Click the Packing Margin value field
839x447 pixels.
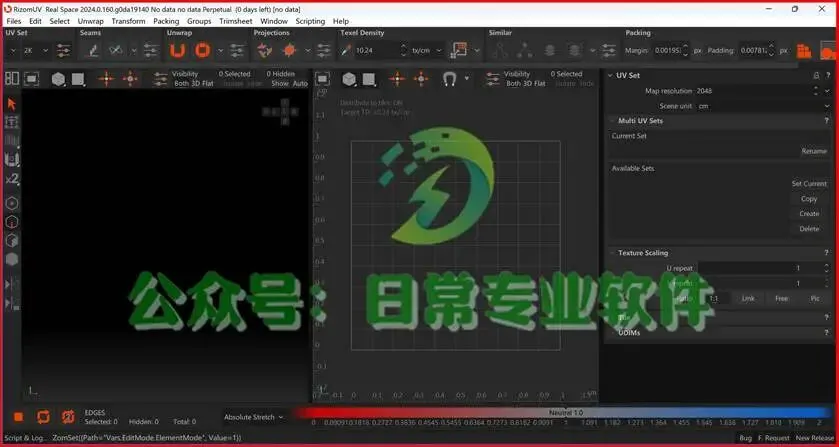[x=666, y=51]
